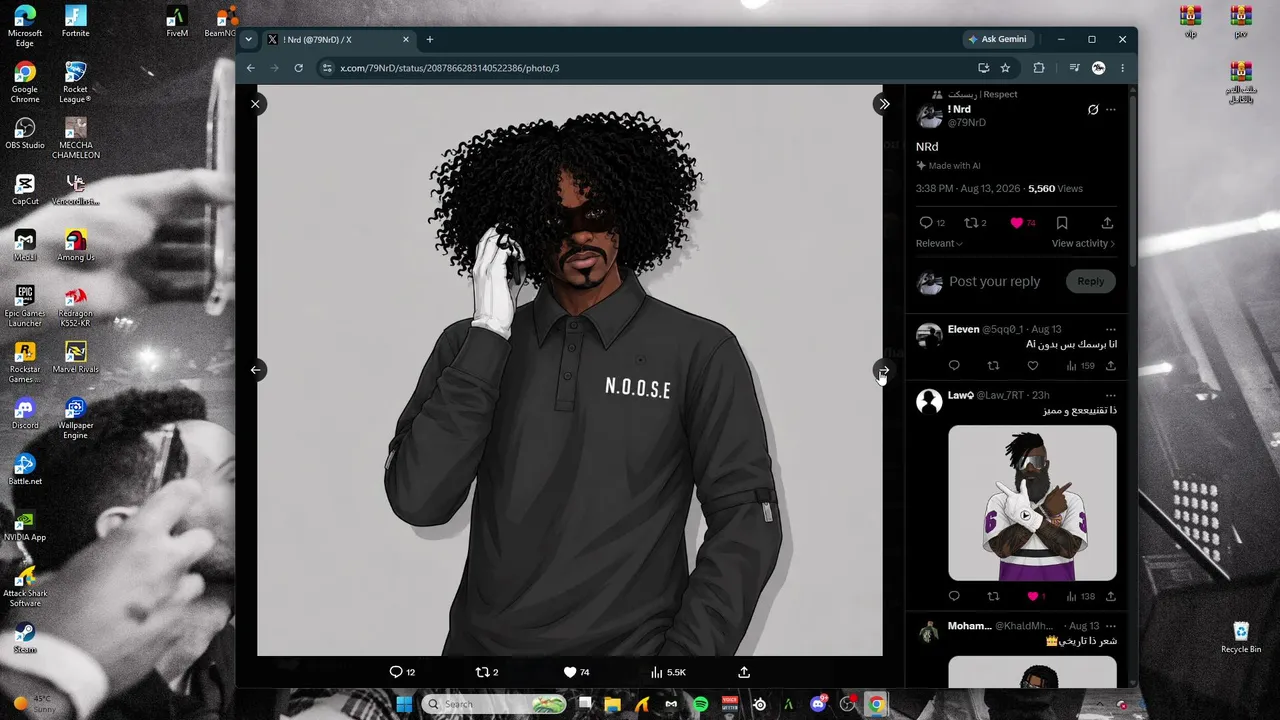Bookmark this page with star icon
The image size is (1280, 720).
1005,68
